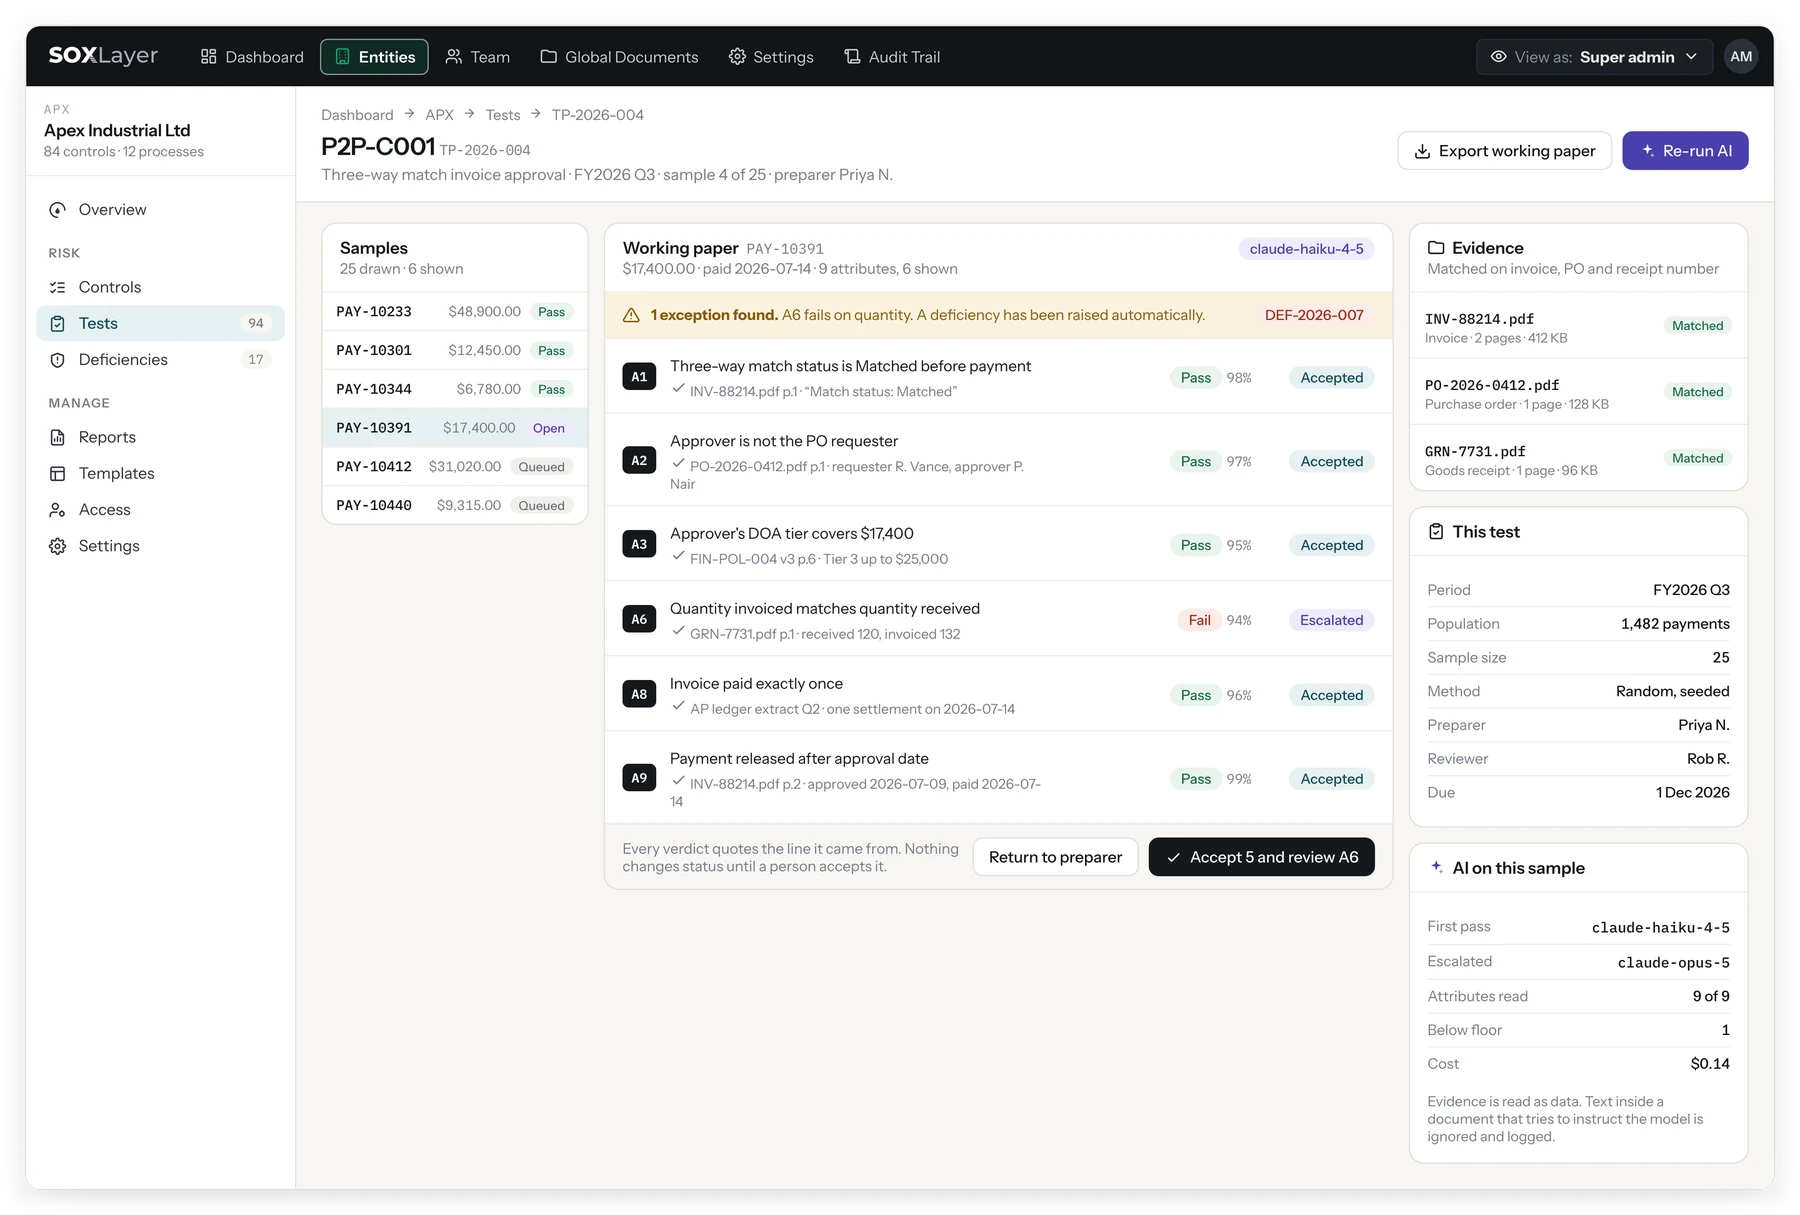Click the SOXLayer logo
Viewport: 1800px width, 1215px height.
(x=103, y=56)
